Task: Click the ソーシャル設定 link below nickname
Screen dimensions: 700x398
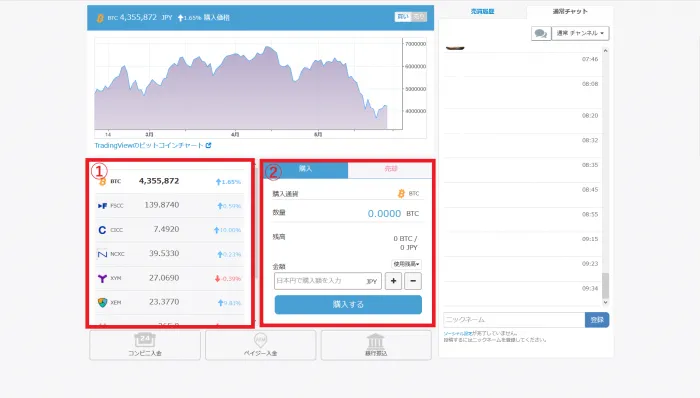Action: pos(458,333)
